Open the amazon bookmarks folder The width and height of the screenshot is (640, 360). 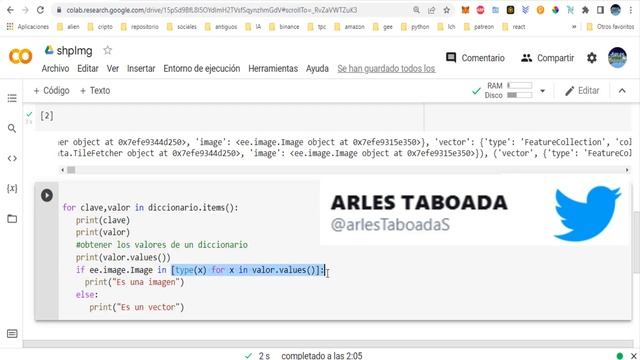[349, 27]
